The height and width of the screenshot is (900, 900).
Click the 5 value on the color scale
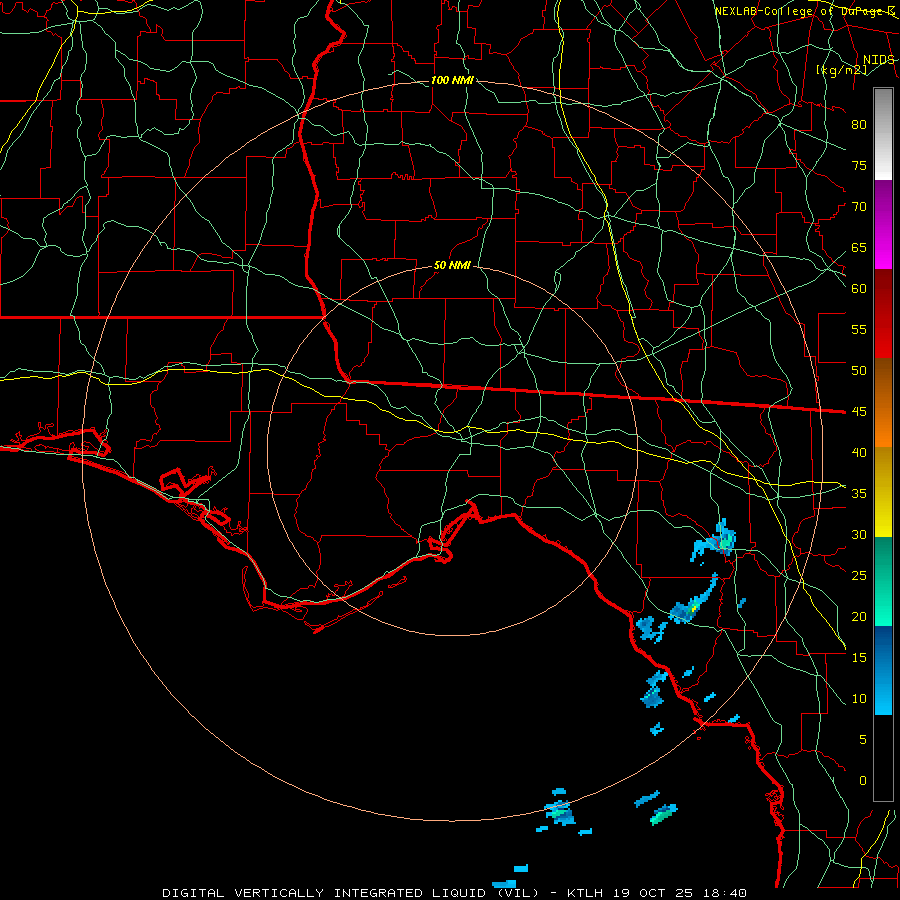tap(863, 740)
